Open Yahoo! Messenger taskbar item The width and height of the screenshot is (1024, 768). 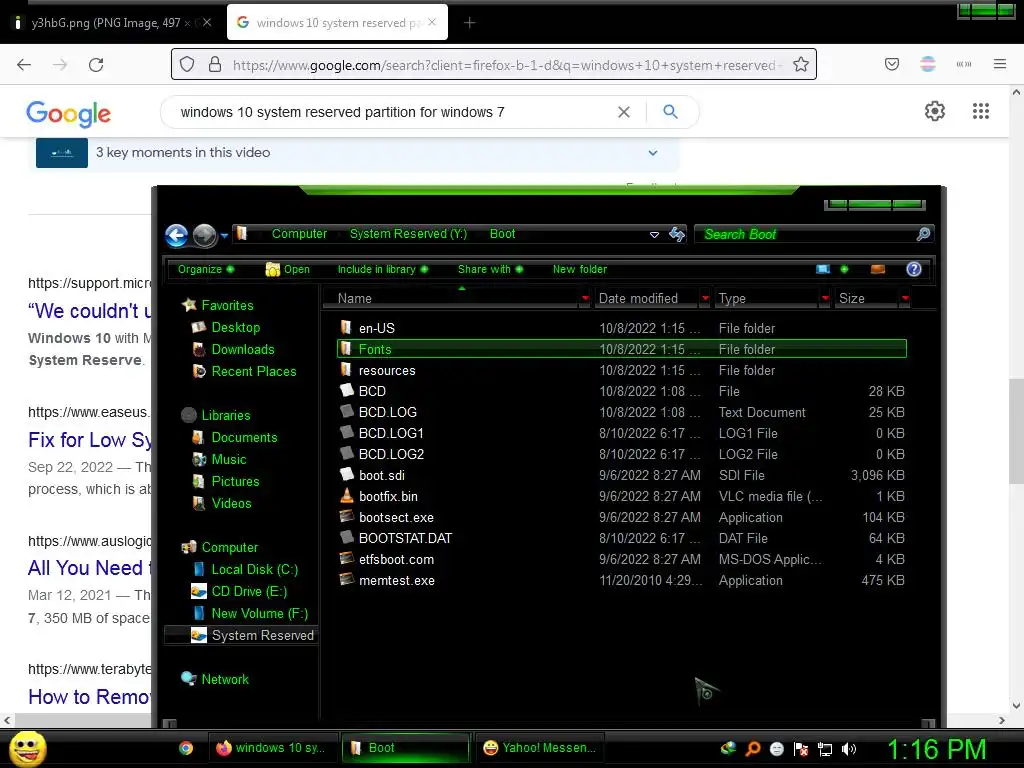(x=539, y=748)
